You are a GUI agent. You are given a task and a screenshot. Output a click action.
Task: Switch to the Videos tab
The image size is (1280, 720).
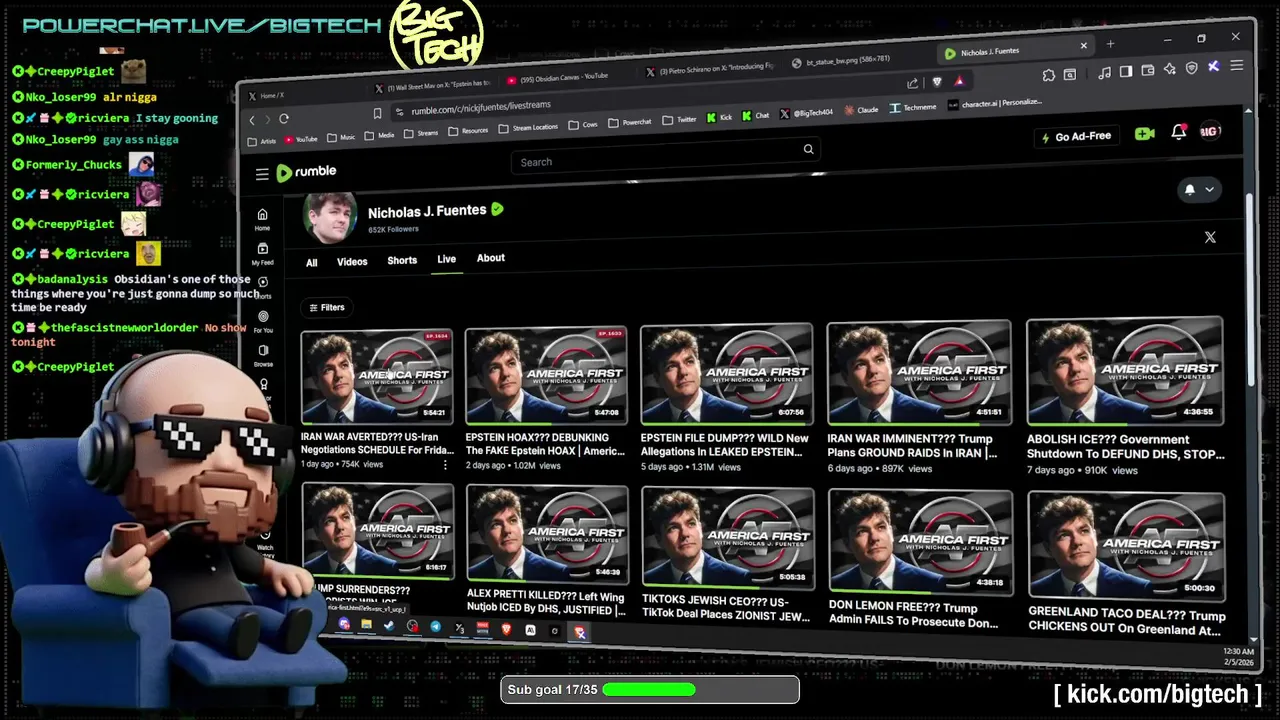(352, 262)
